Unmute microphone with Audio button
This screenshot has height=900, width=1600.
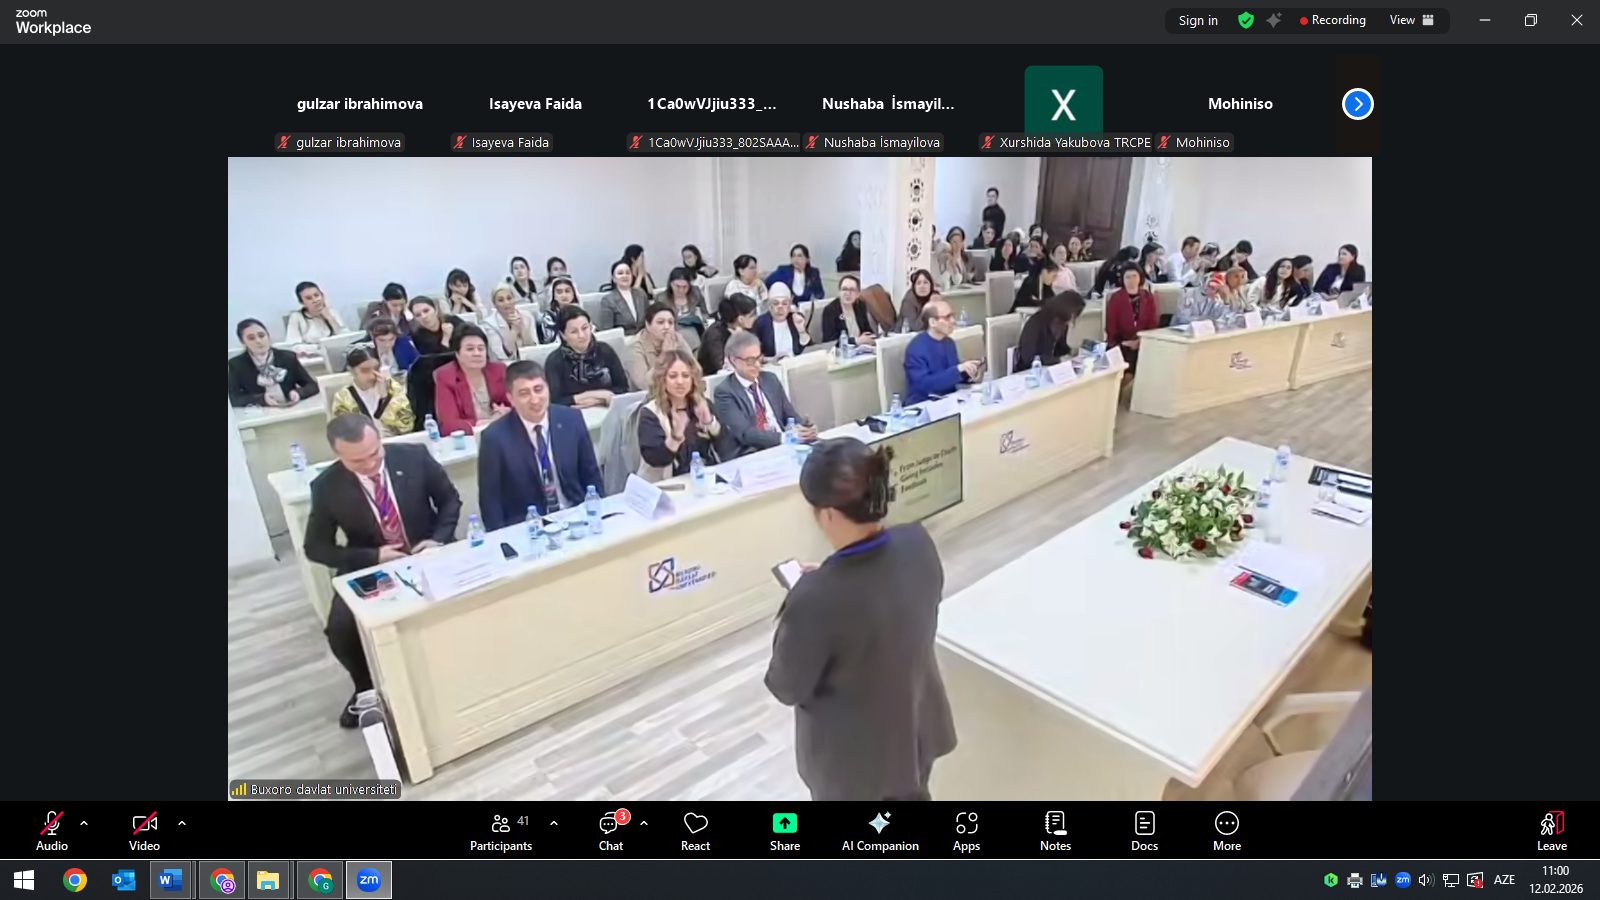click(52, 830)
